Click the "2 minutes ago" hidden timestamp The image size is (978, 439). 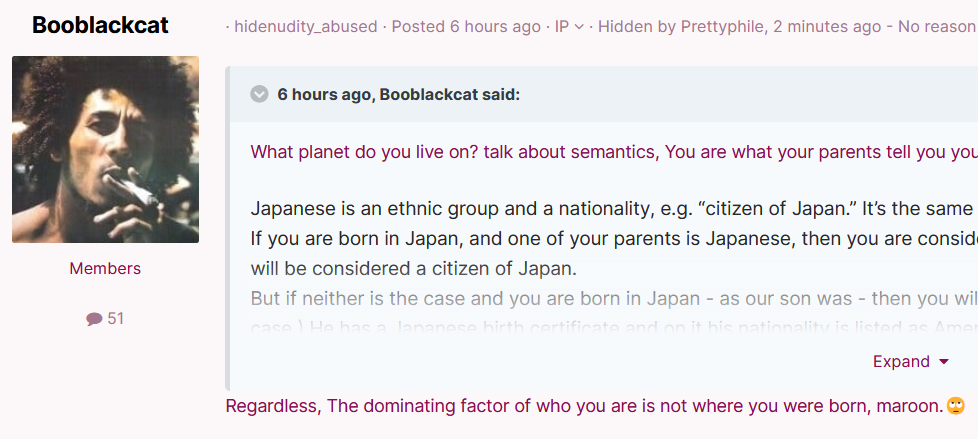827,27
